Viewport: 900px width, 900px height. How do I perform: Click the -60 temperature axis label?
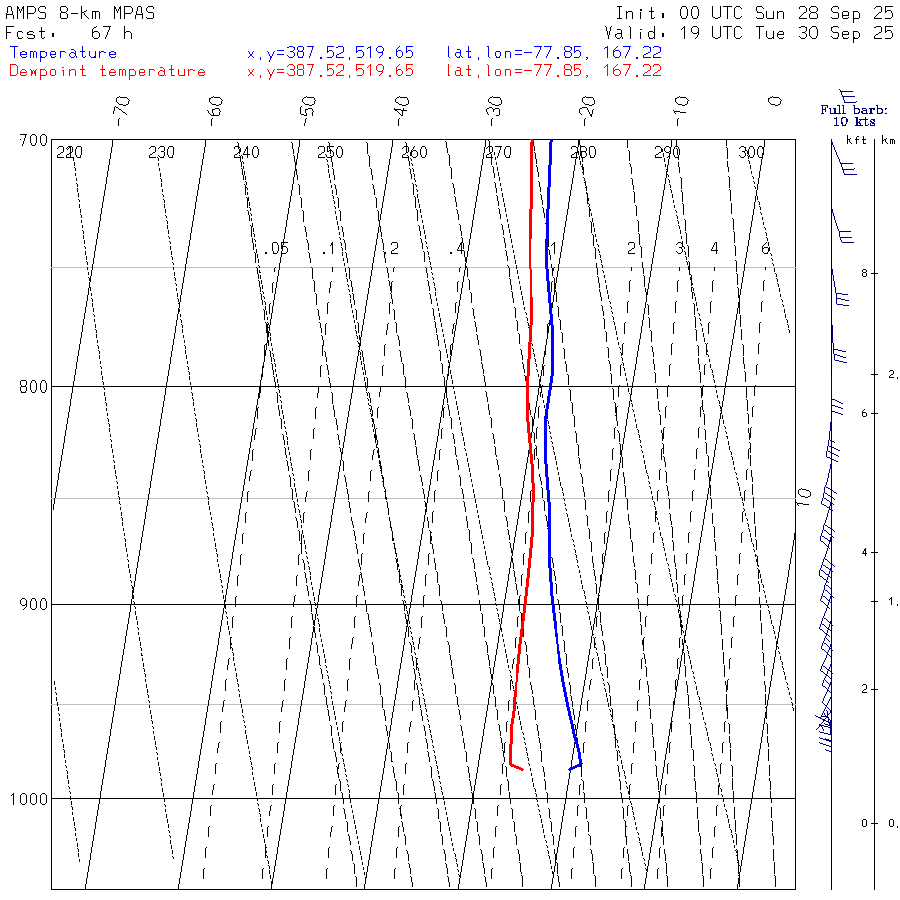point(215,111)
